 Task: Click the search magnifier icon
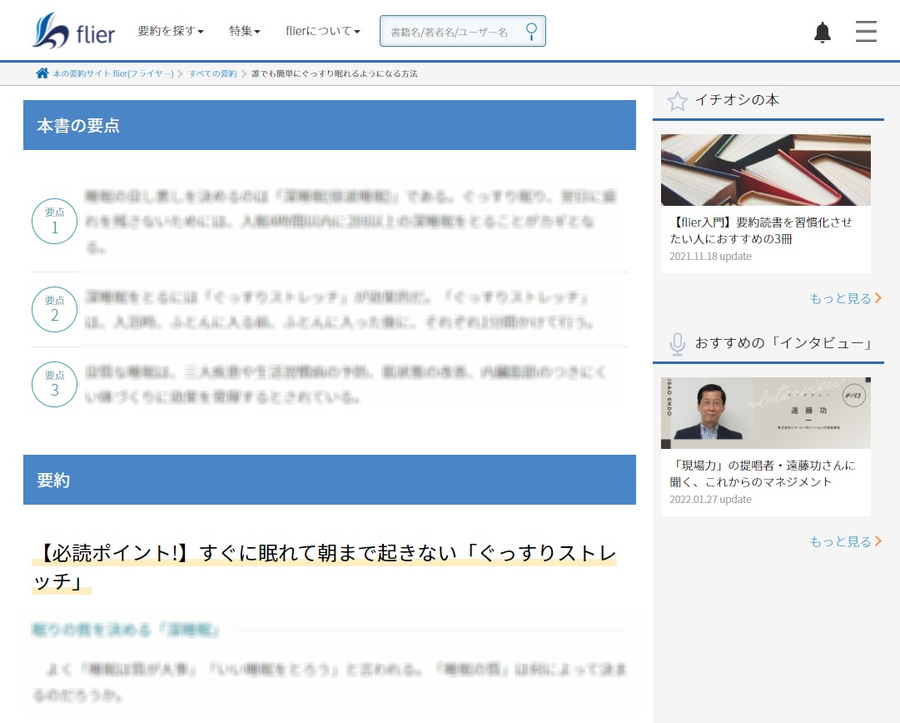pyautogui.click(x=532, y=31)
